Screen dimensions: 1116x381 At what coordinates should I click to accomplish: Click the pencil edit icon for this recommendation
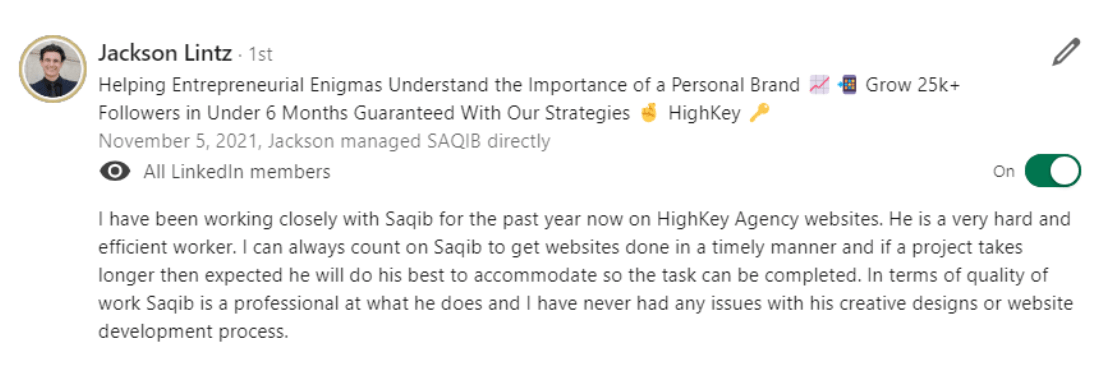[1065, 52]
